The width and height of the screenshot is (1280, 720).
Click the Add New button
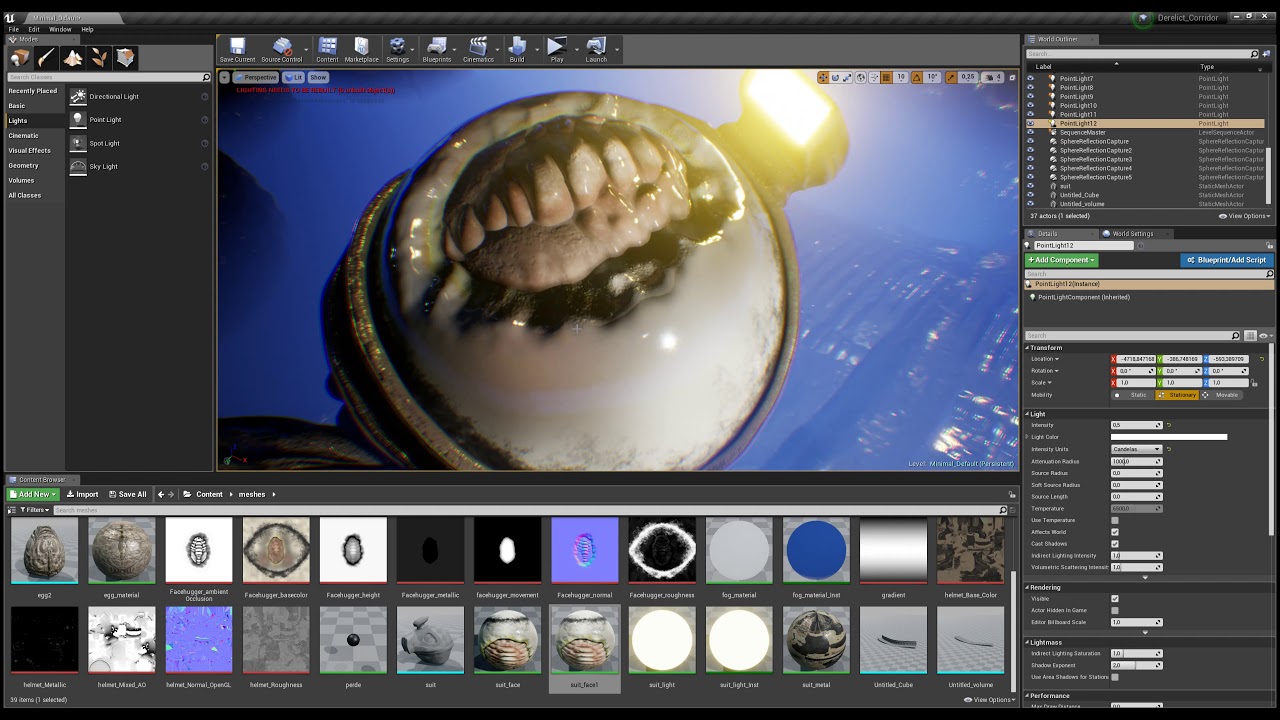(x=34, y=494)
